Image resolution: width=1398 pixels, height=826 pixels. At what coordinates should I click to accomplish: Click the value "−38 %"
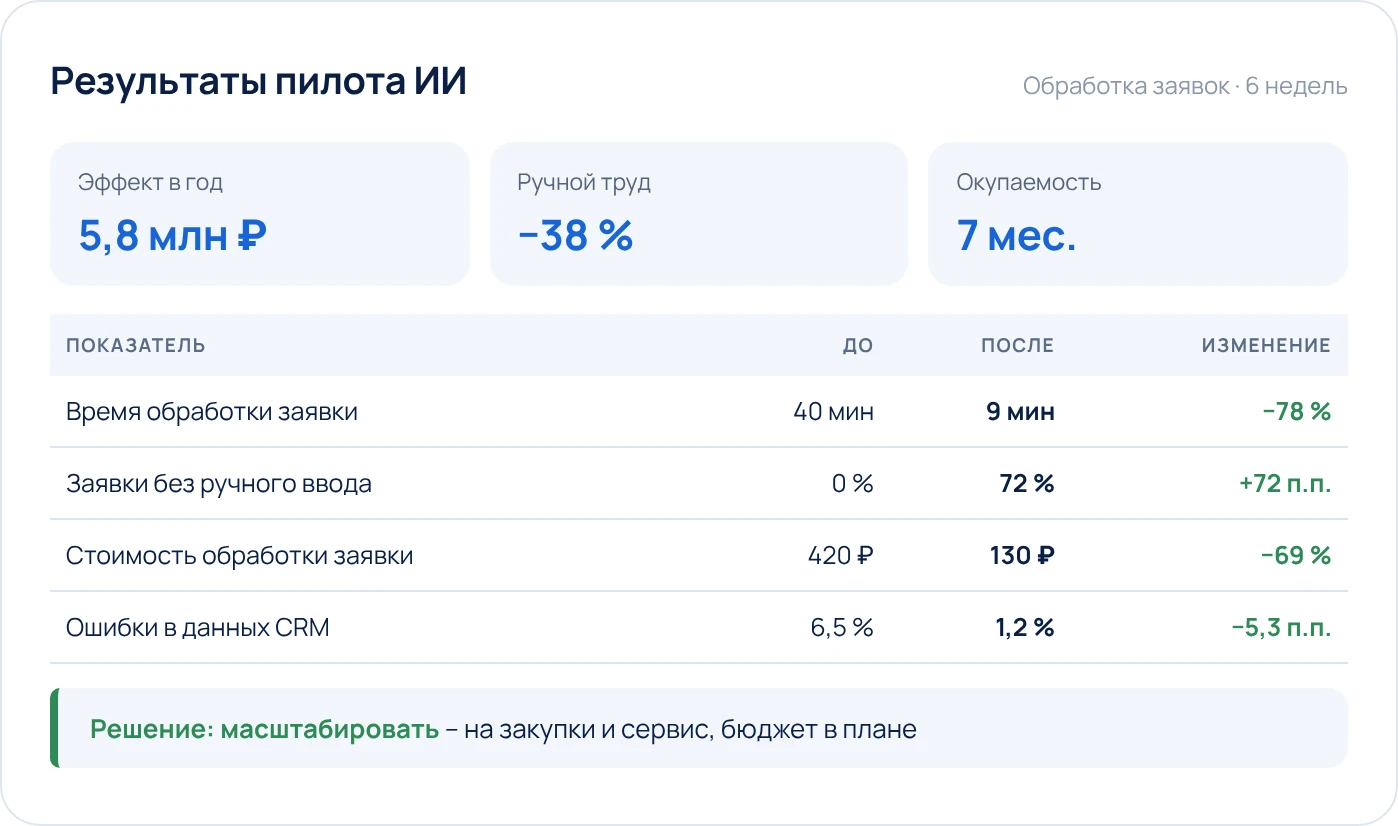[575, 237]
